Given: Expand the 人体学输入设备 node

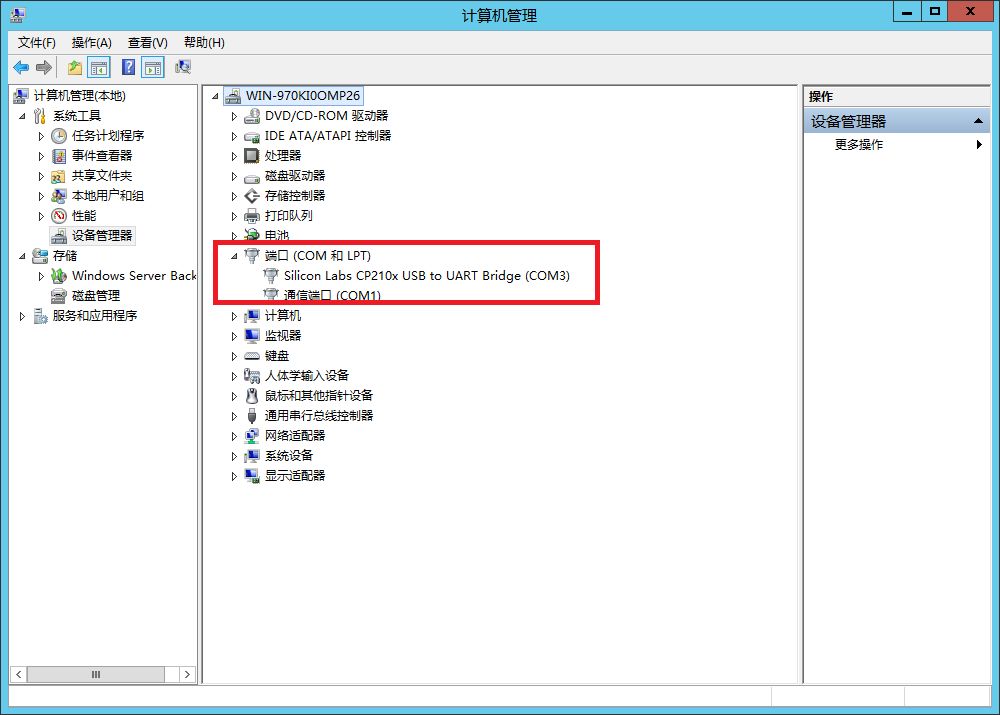Looking at the screenshot, I should pos(234,376).
